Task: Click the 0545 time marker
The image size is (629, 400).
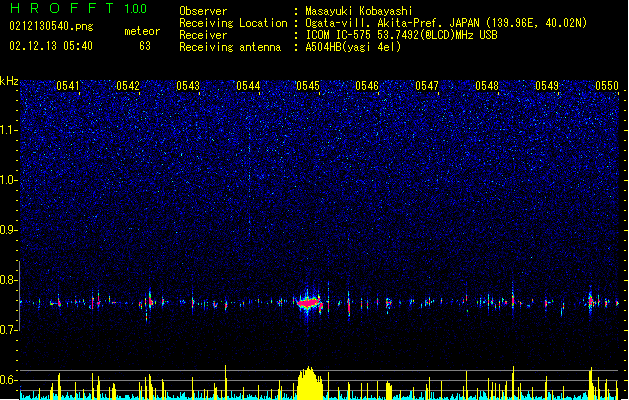Action: 308,86
